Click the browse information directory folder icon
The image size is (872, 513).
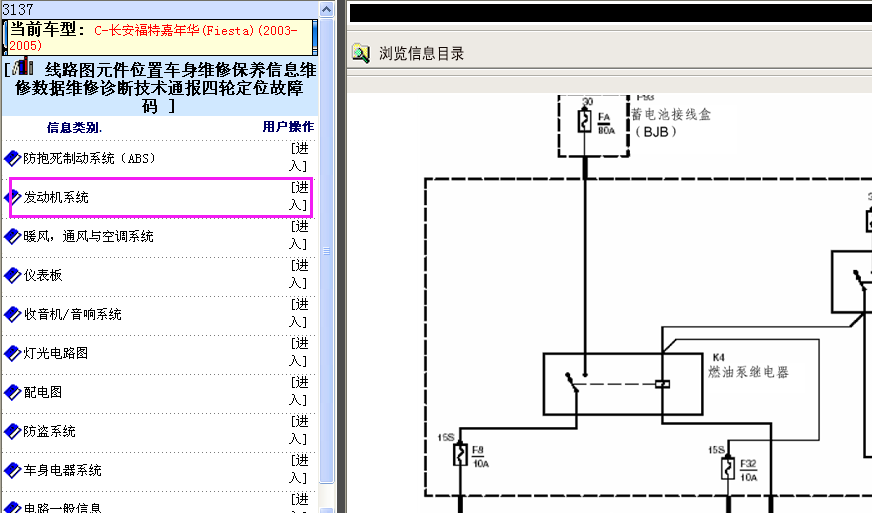[x=361, y=53]
